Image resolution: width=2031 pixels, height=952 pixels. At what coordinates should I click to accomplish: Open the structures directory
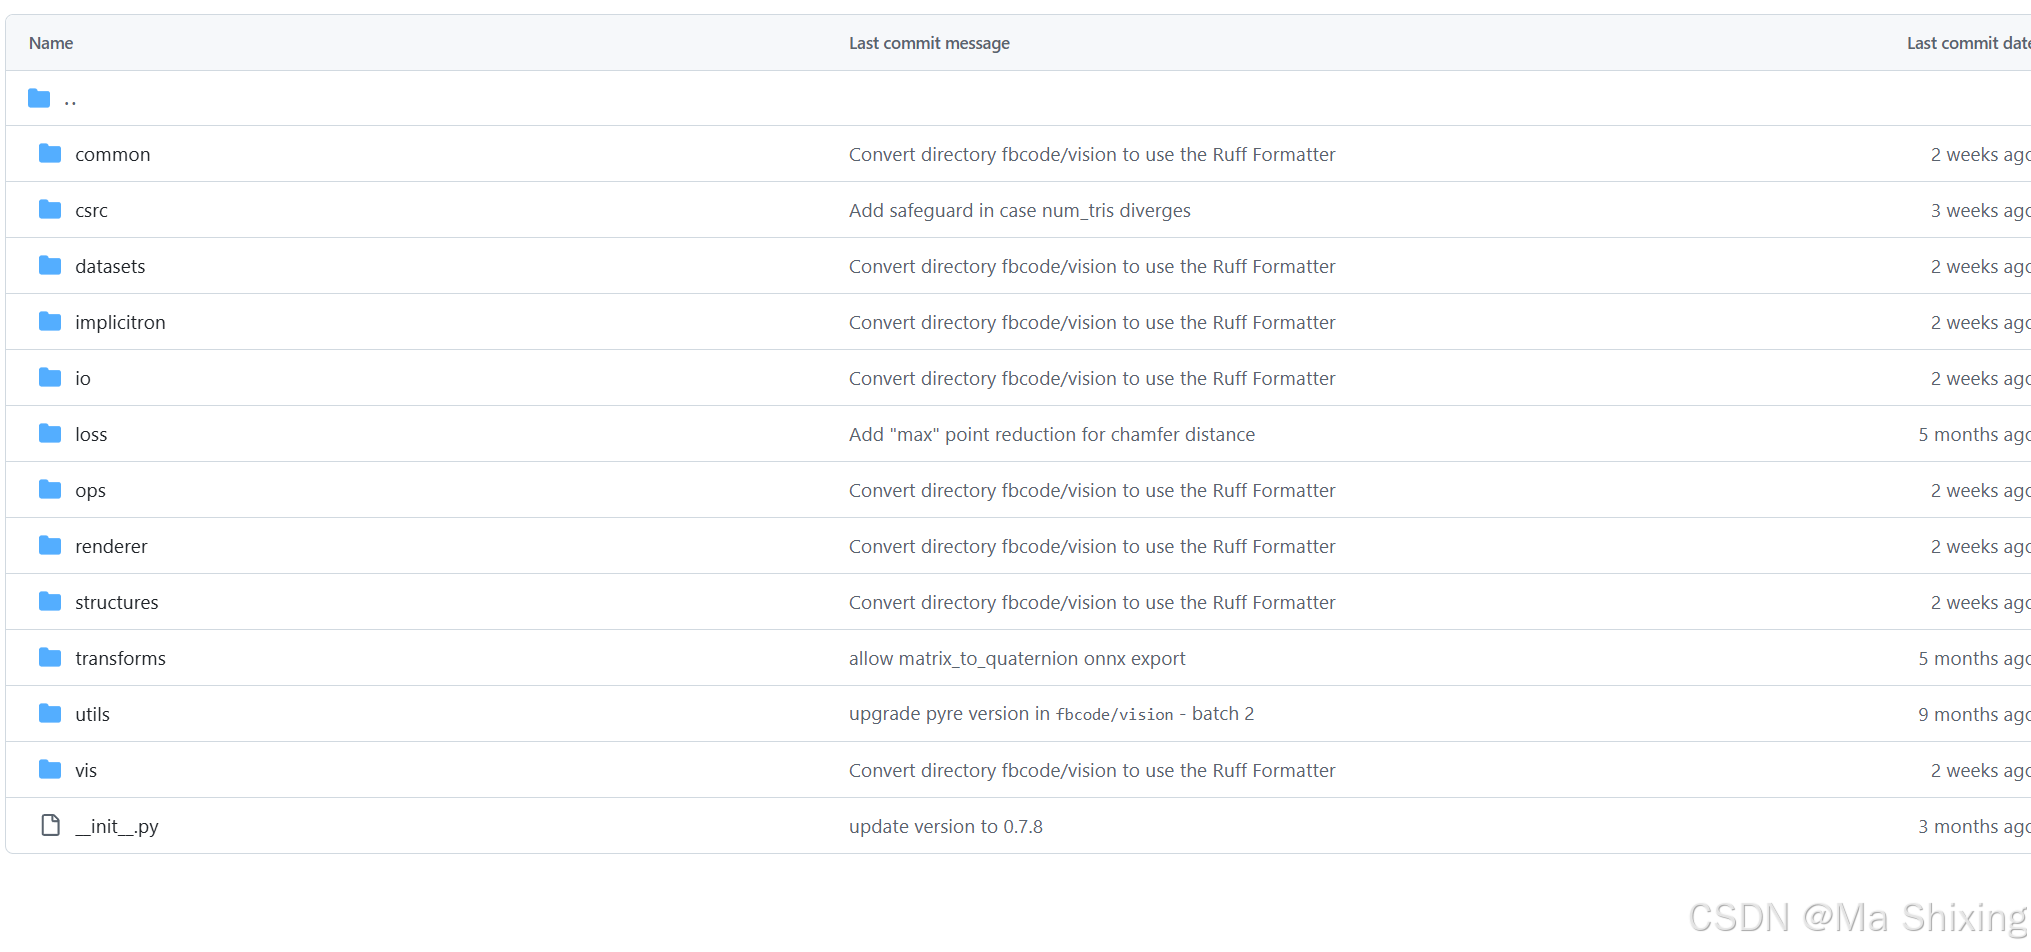[117, 601]
